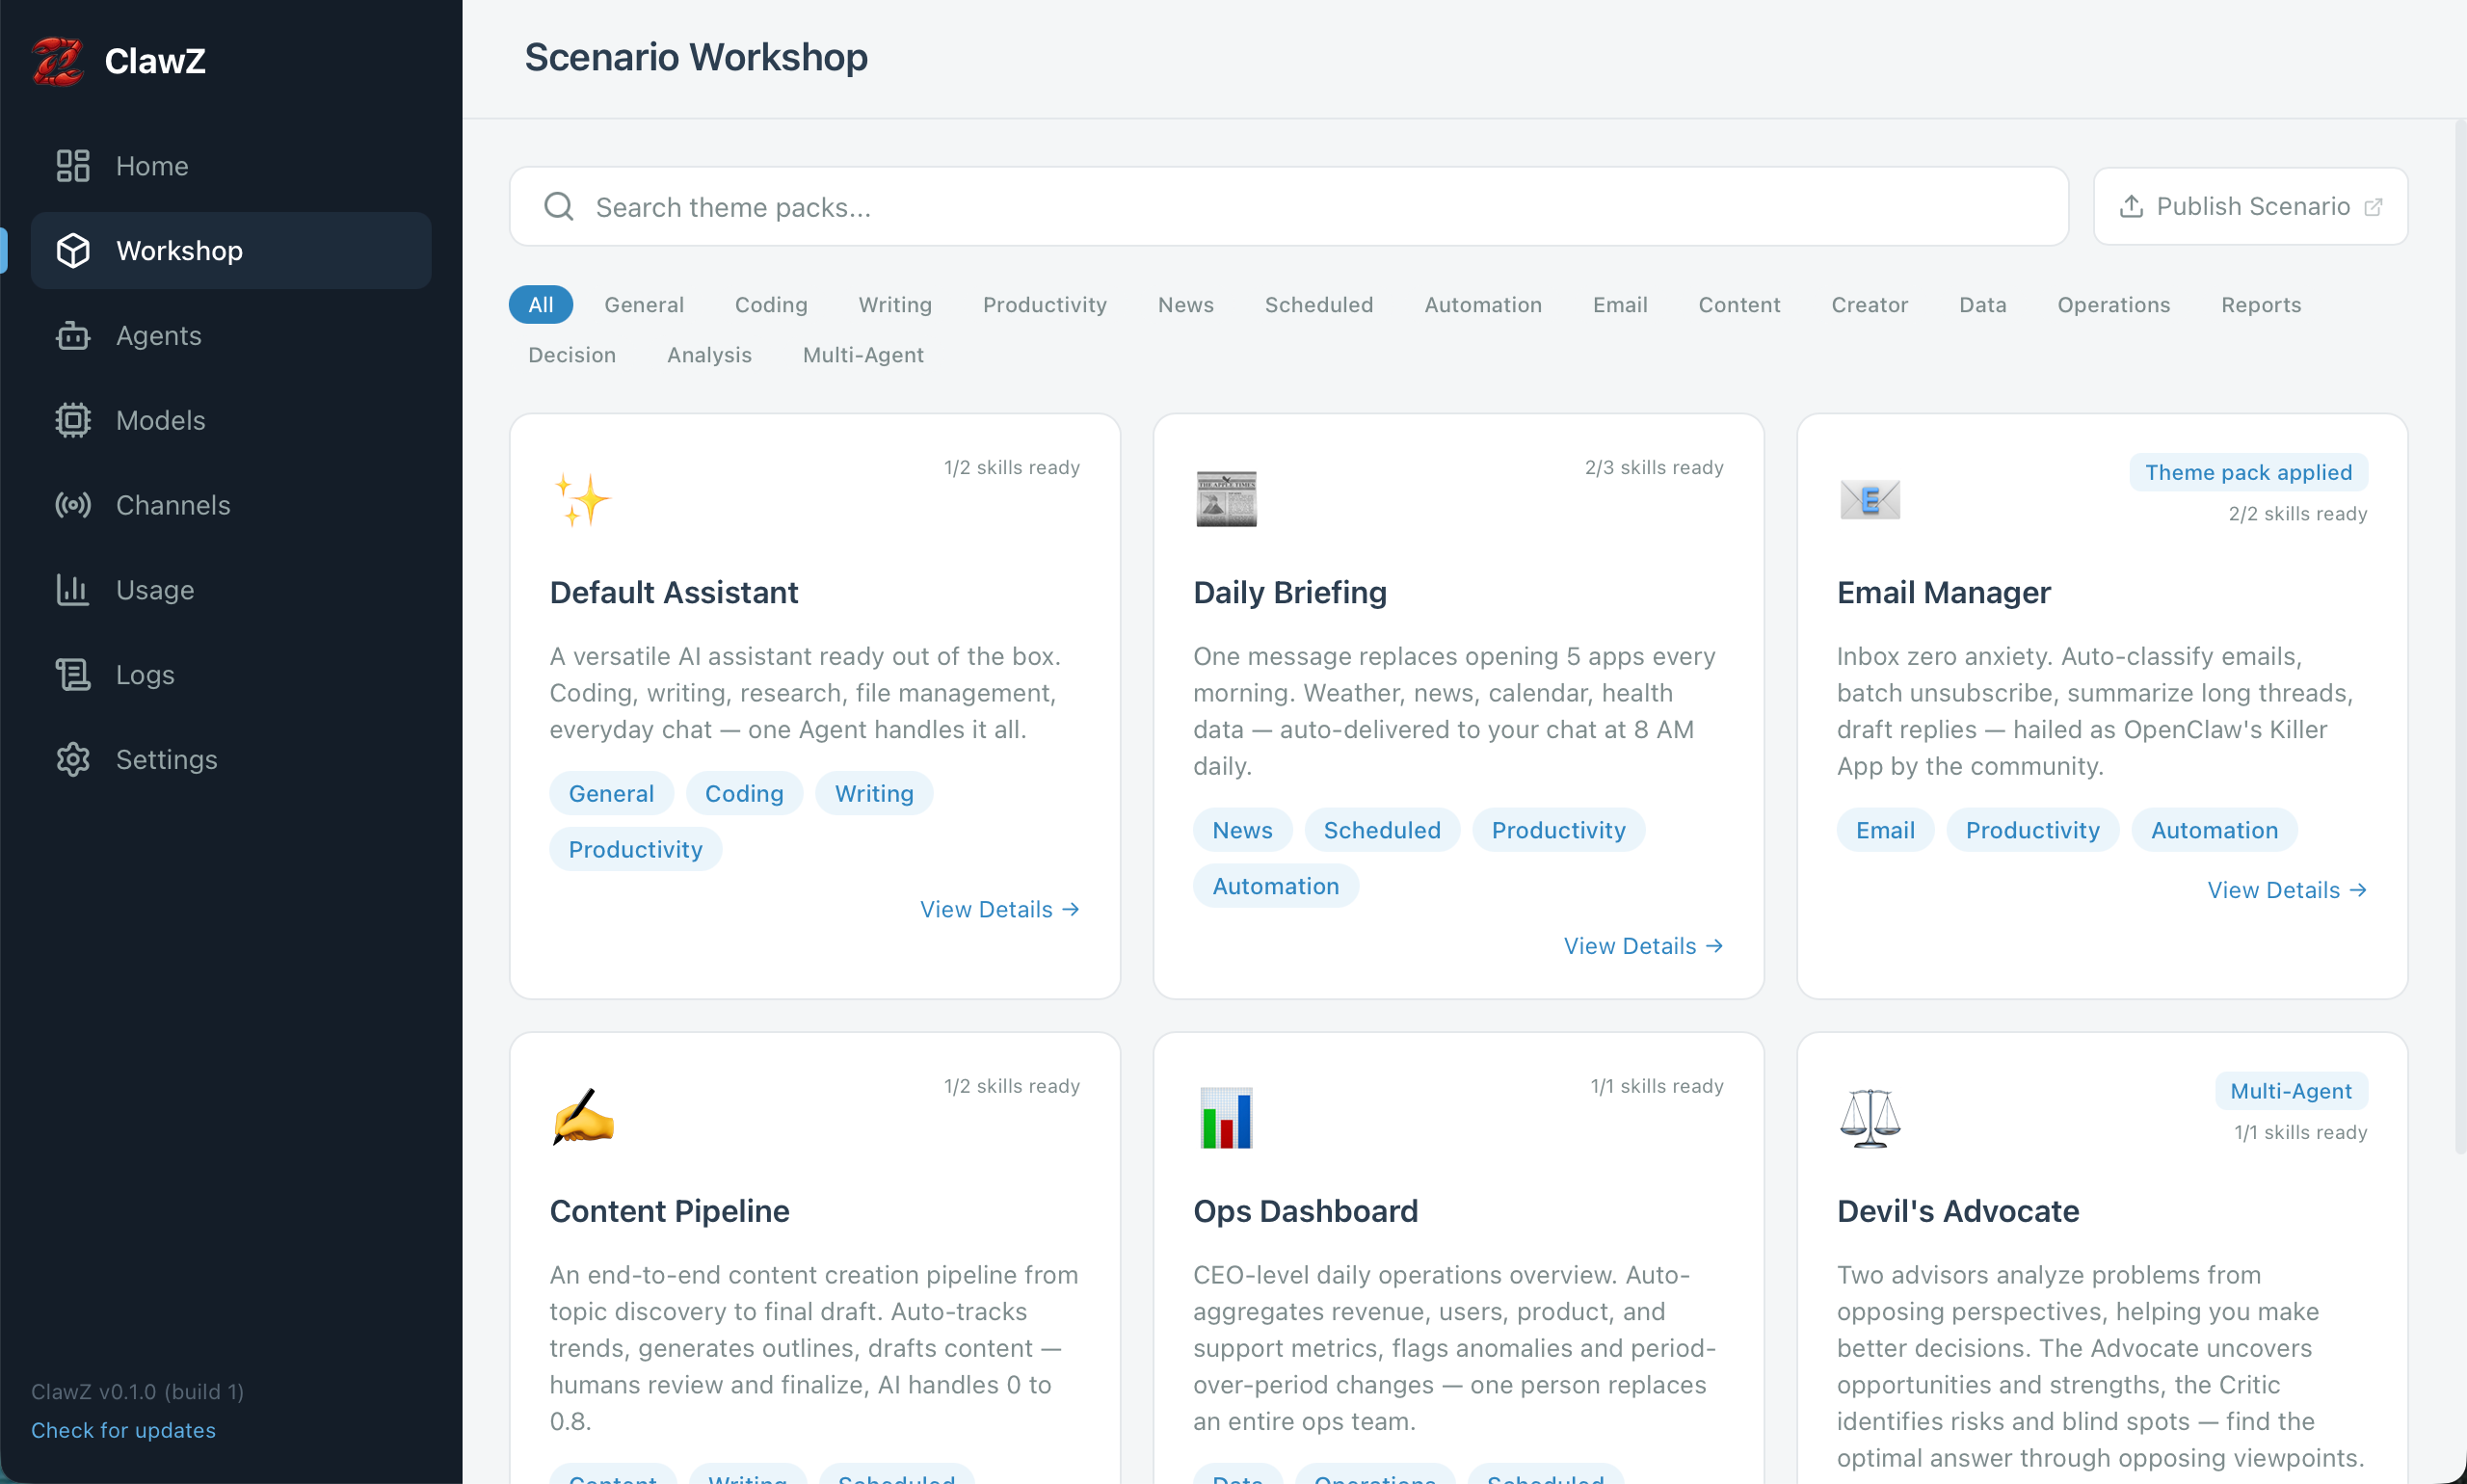Screen dimensions: 2467x1484
Task: Open the Channels panel icon
Action: tap(72, 505)
